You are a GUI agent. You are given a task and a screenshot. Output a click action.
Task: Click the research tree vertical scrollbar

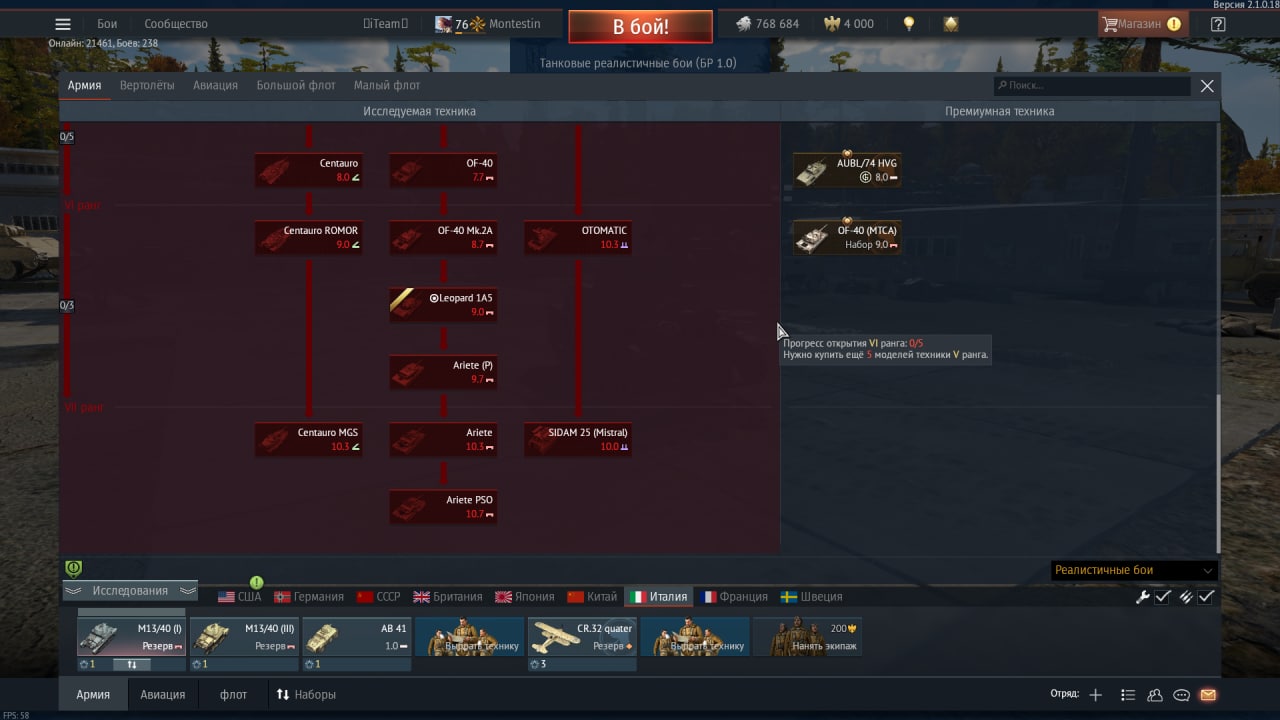[x=1217, y=472]
